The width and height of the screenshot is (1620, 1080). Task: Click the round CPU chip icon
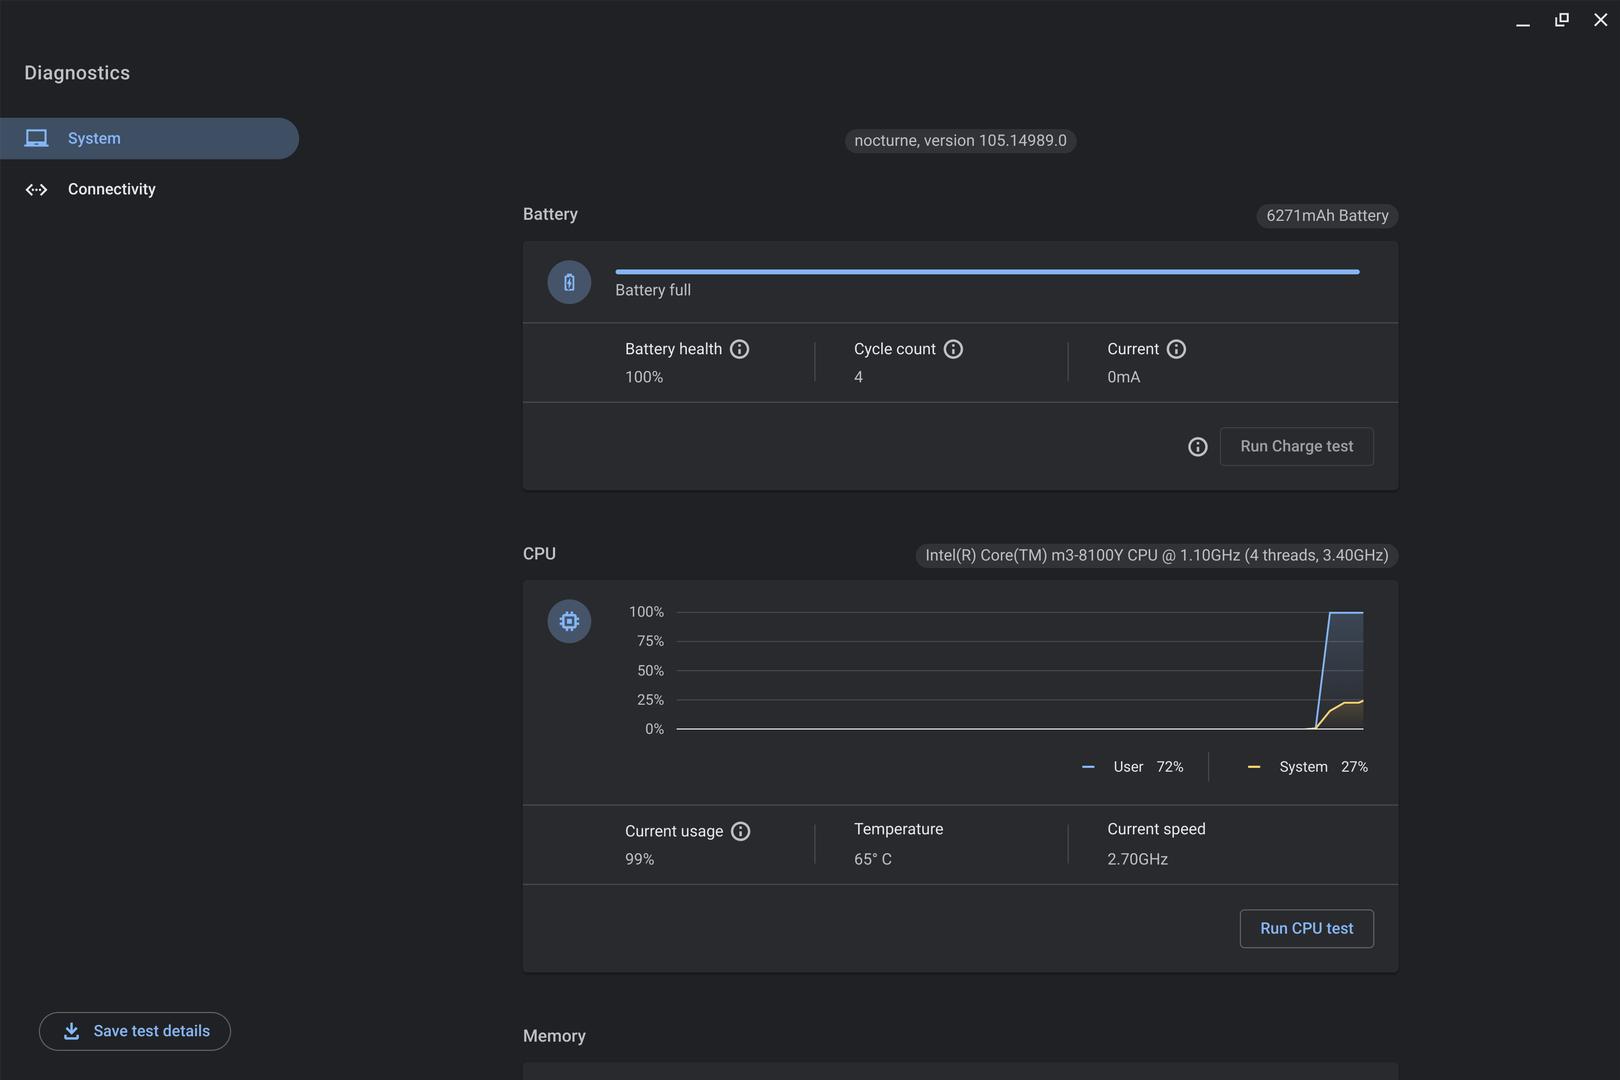pos(569,621)
